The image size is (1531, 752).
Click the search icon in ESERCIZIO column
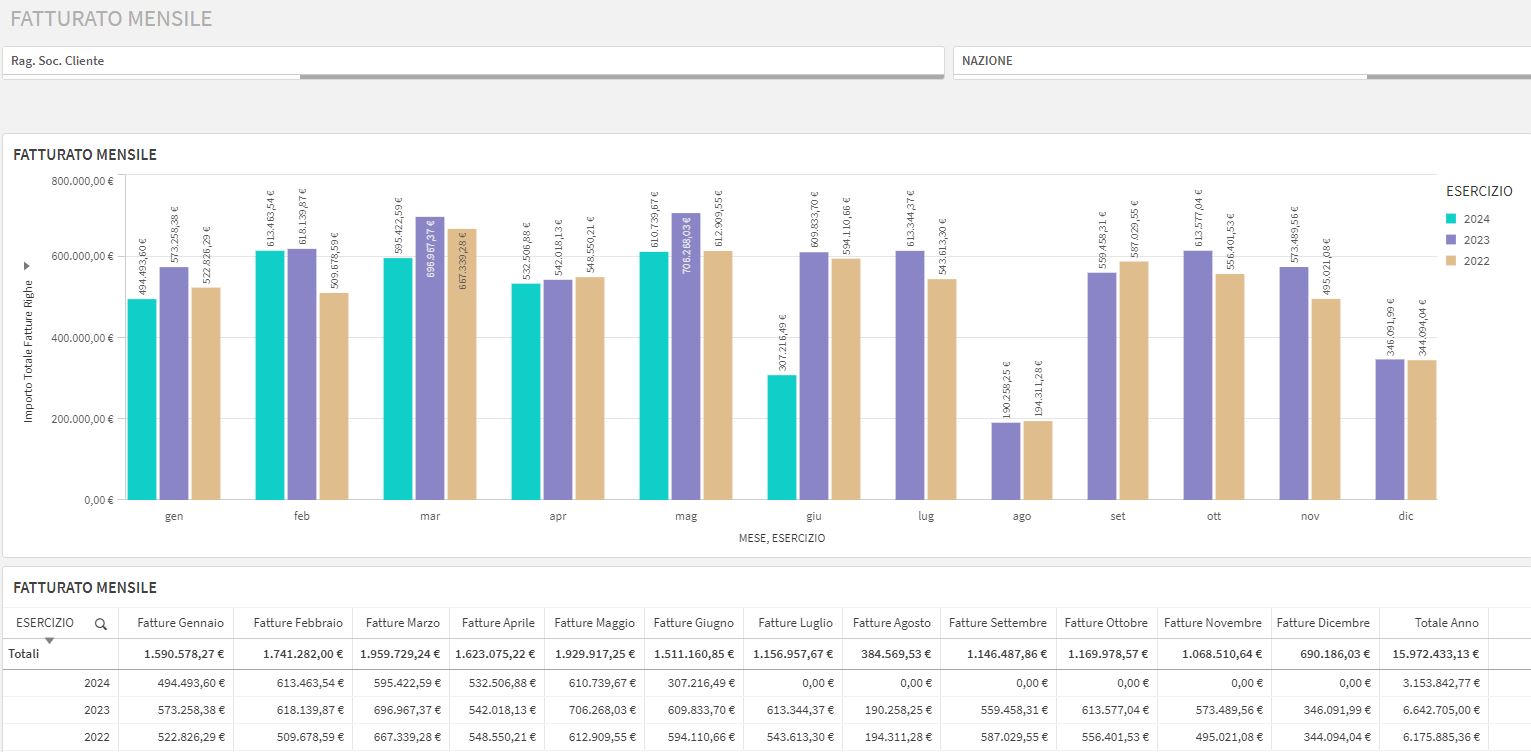(100, 623)
